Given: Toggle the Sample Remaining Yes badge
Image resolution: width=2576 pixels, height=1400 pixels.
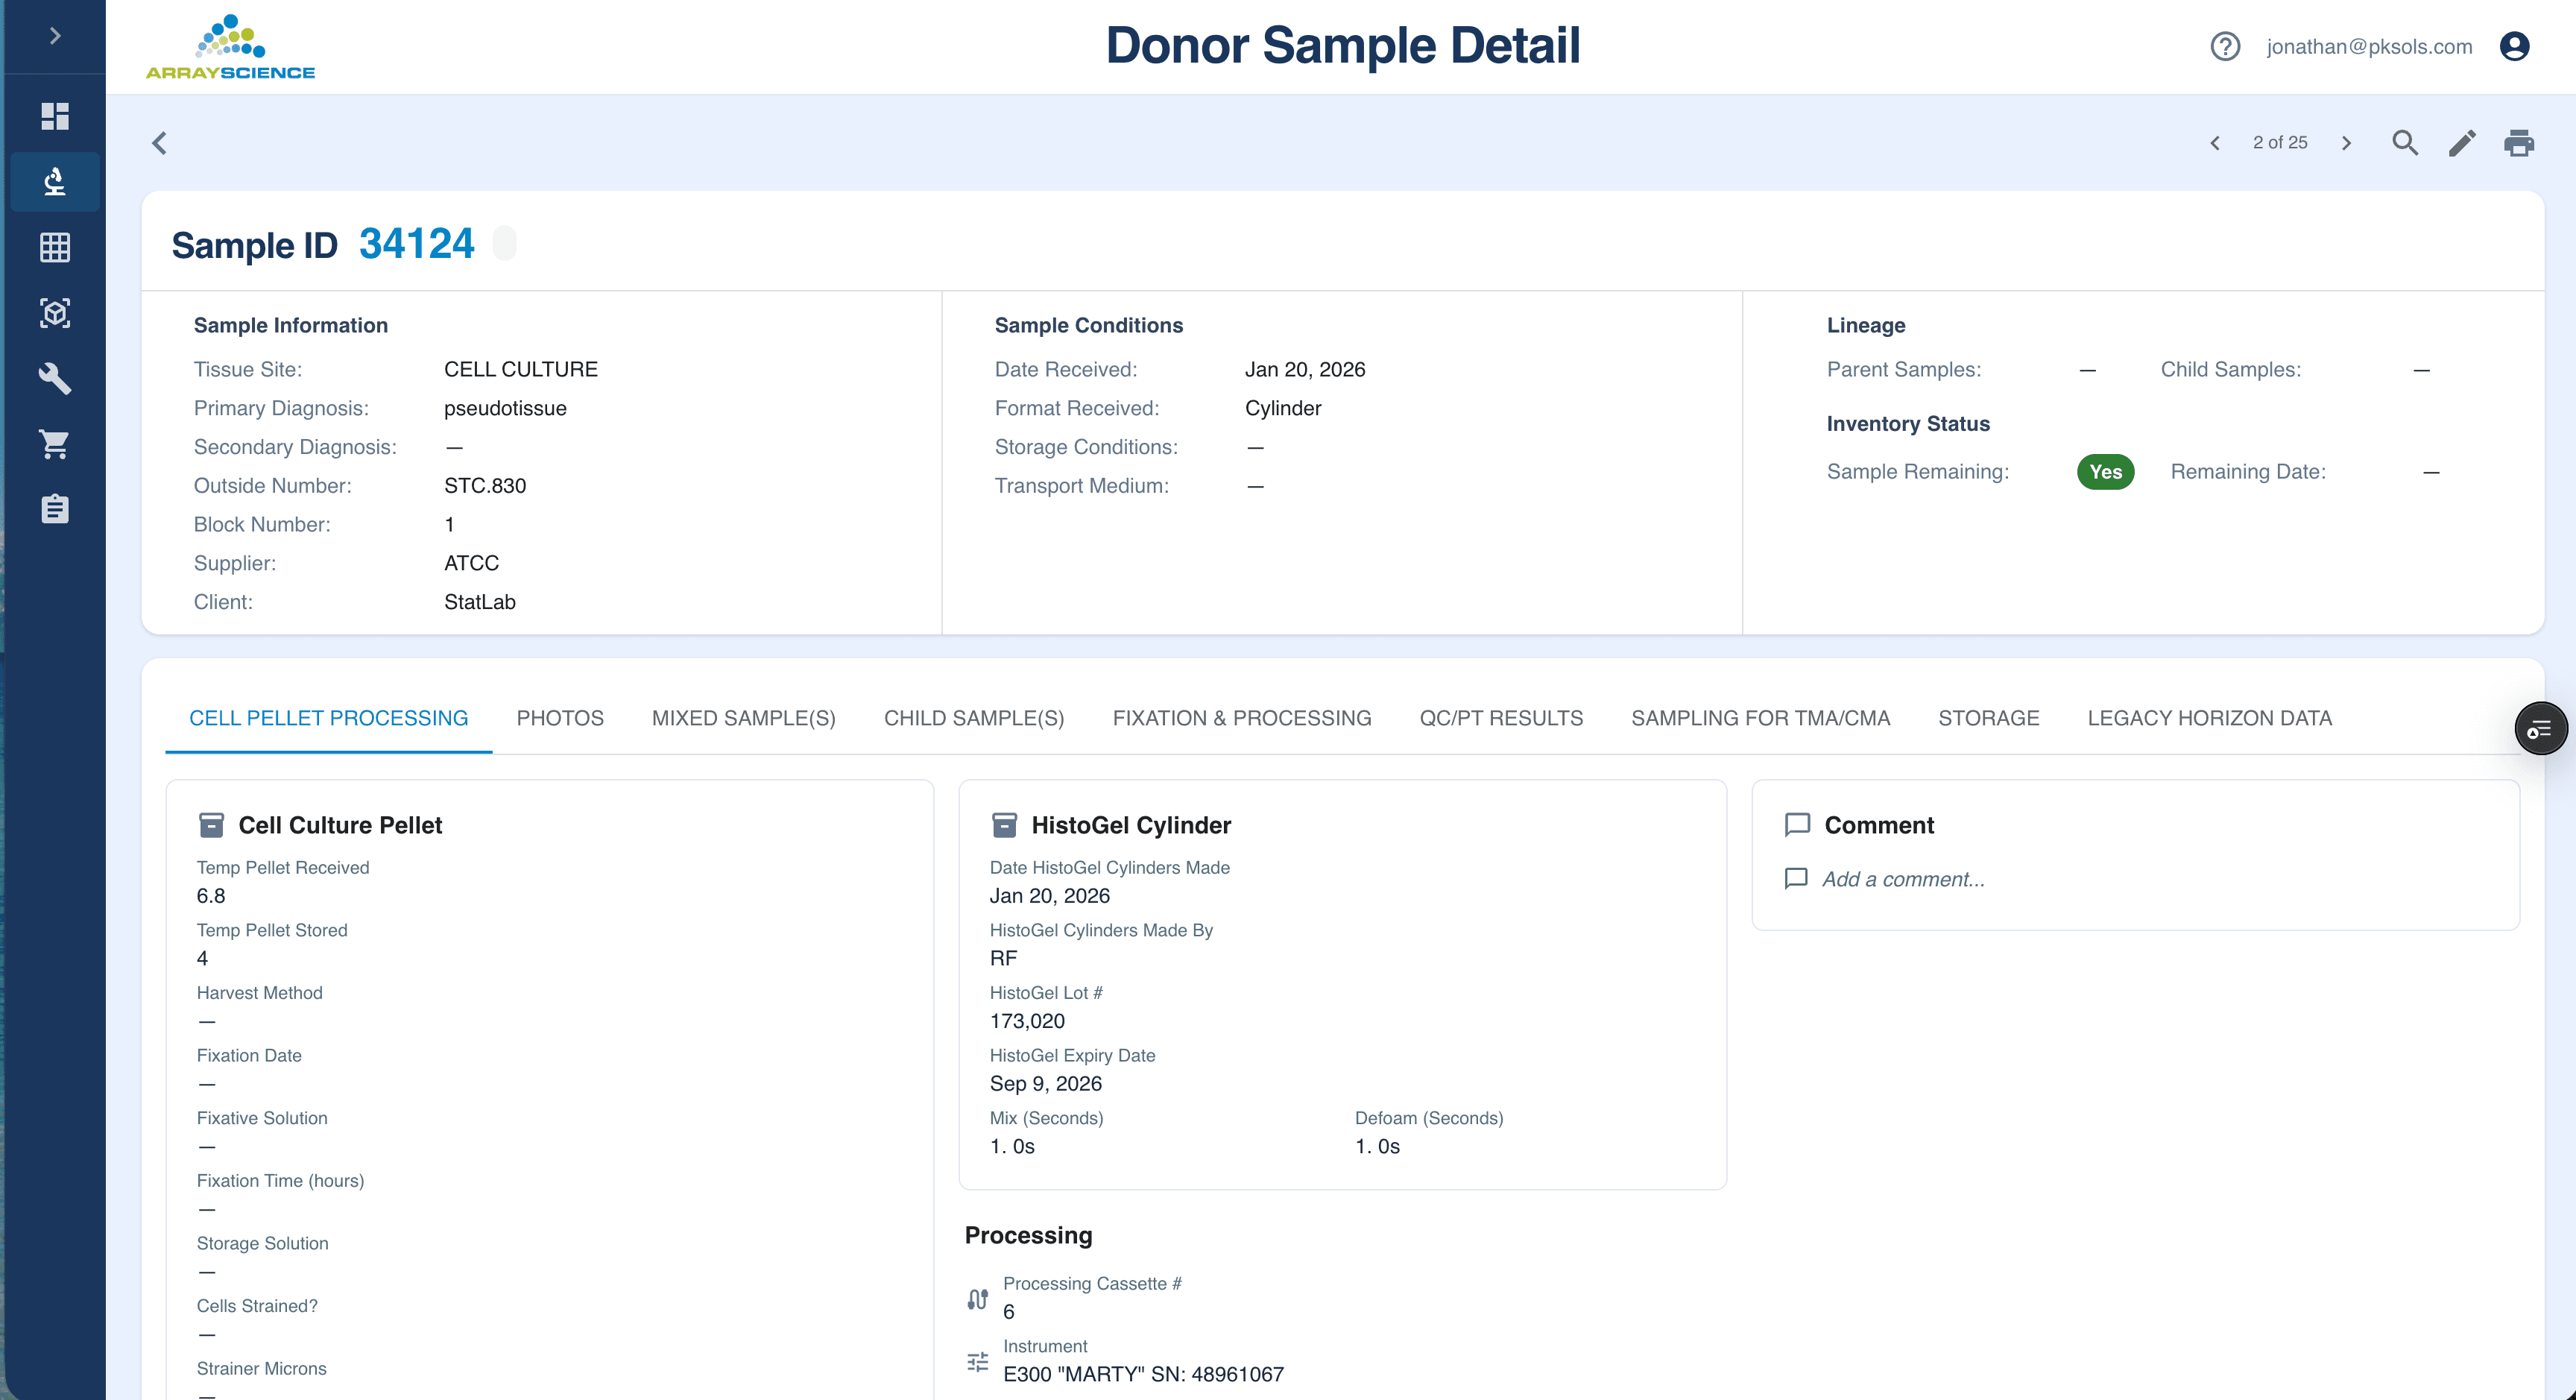Looking at the screenshot, I should [x=2106, y=472].
